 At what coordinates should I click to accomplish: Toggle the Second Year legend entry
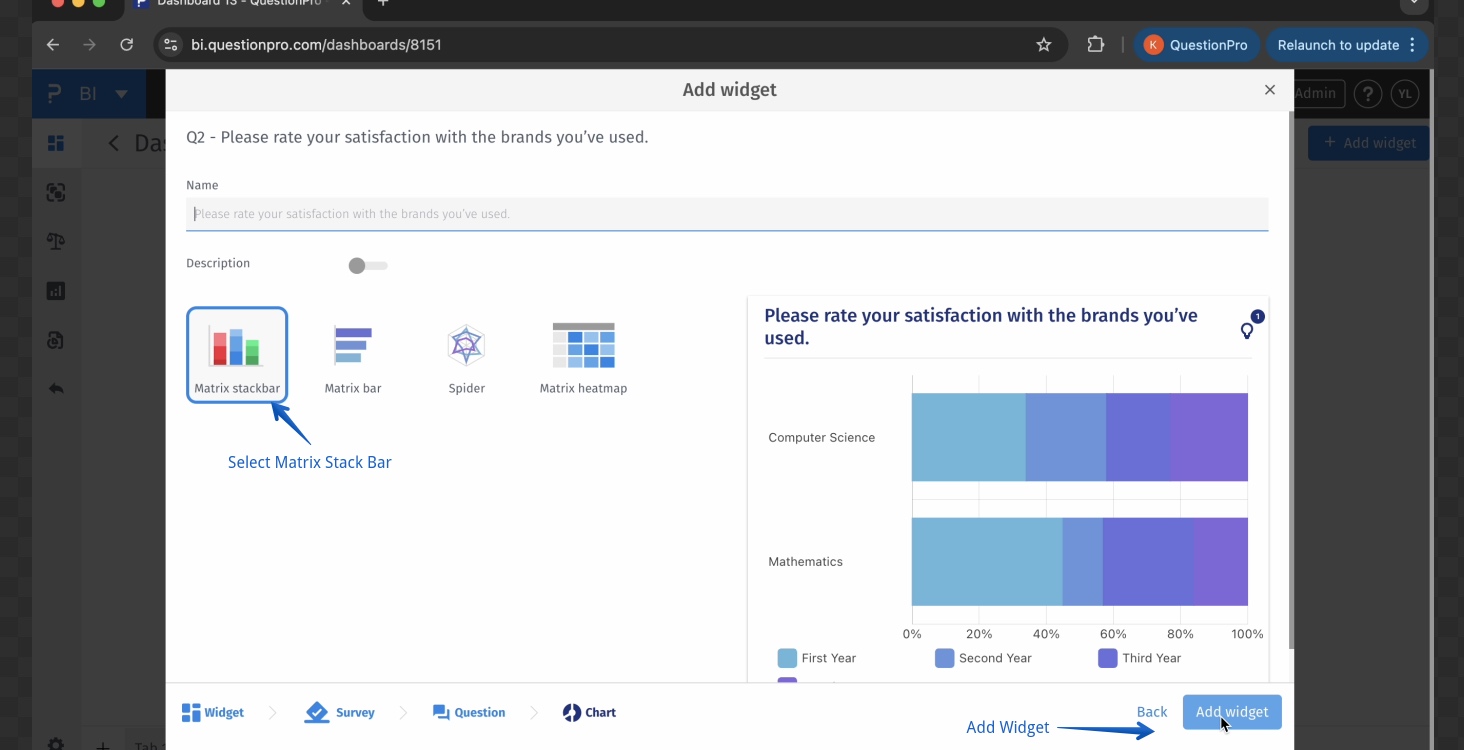(942, 658)
